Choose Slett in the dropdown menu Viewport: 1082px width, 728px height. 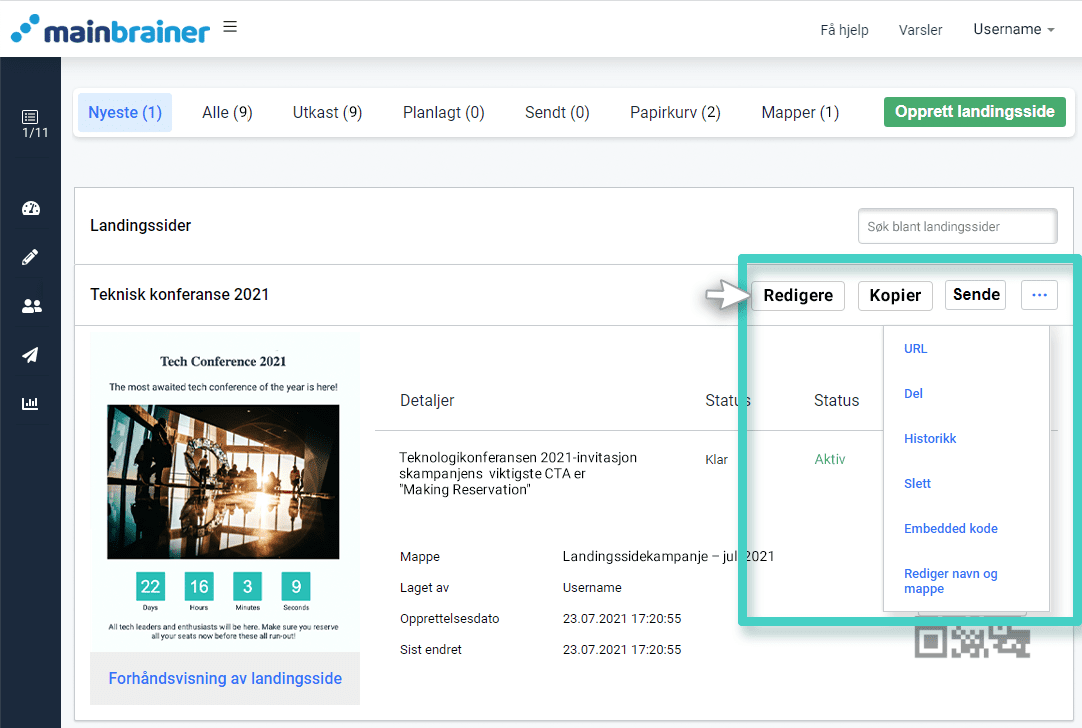tap(917, 484)
